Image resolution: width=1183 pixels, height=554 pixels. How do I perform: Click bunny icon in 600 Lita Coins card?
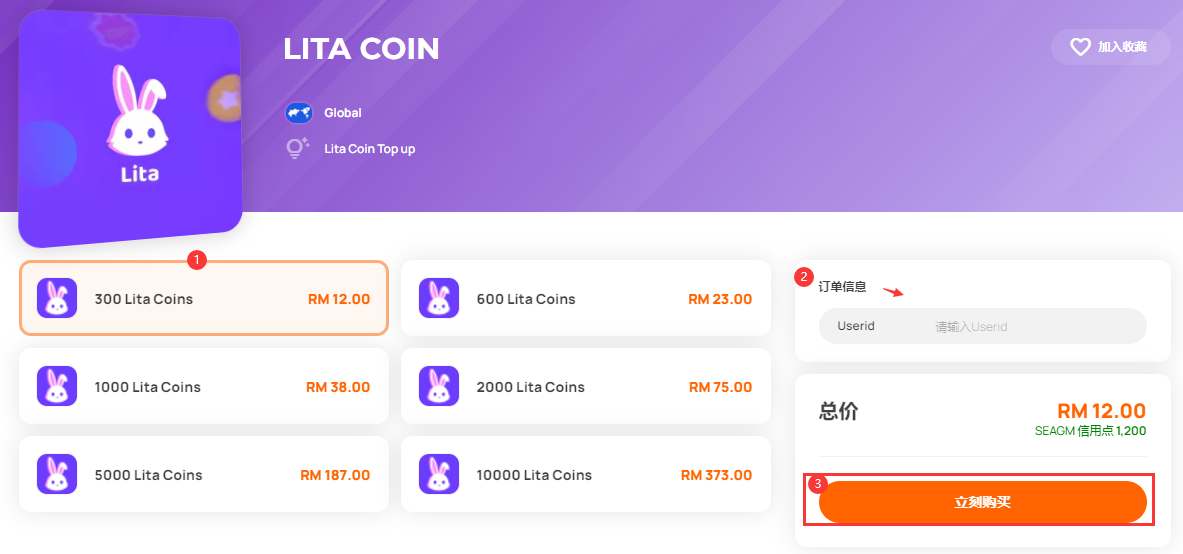click(439, 298)
